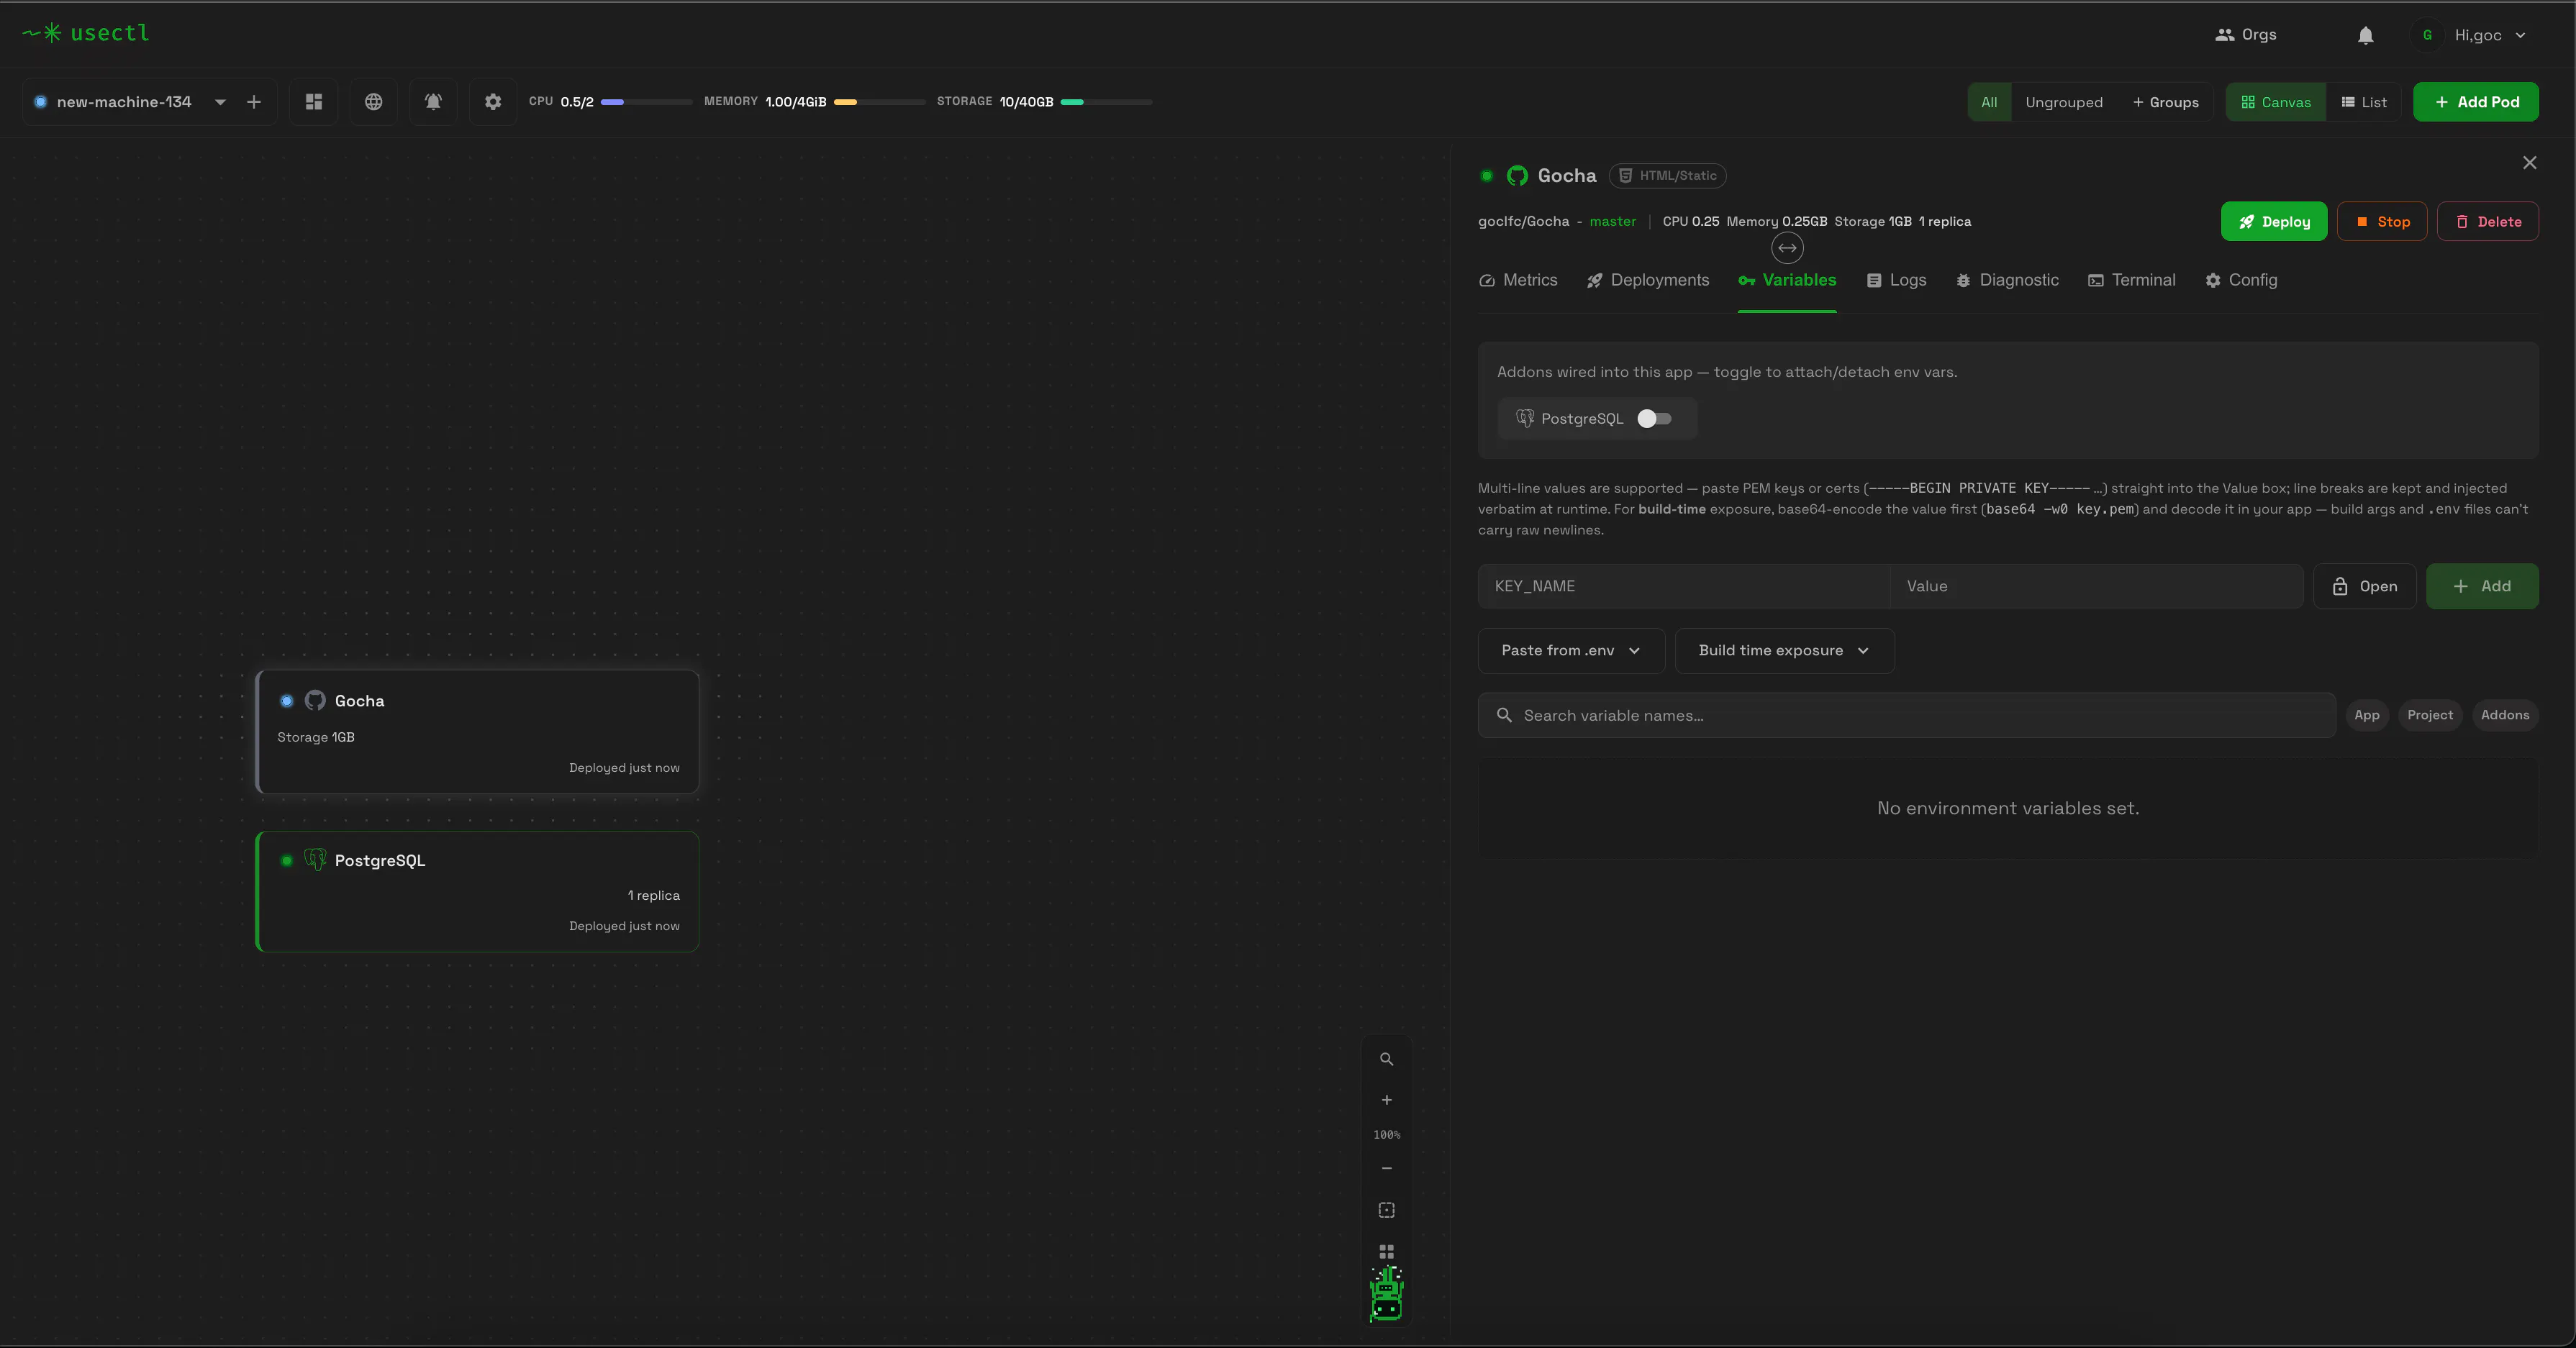Open the globe network icon

tap(374, 102)
